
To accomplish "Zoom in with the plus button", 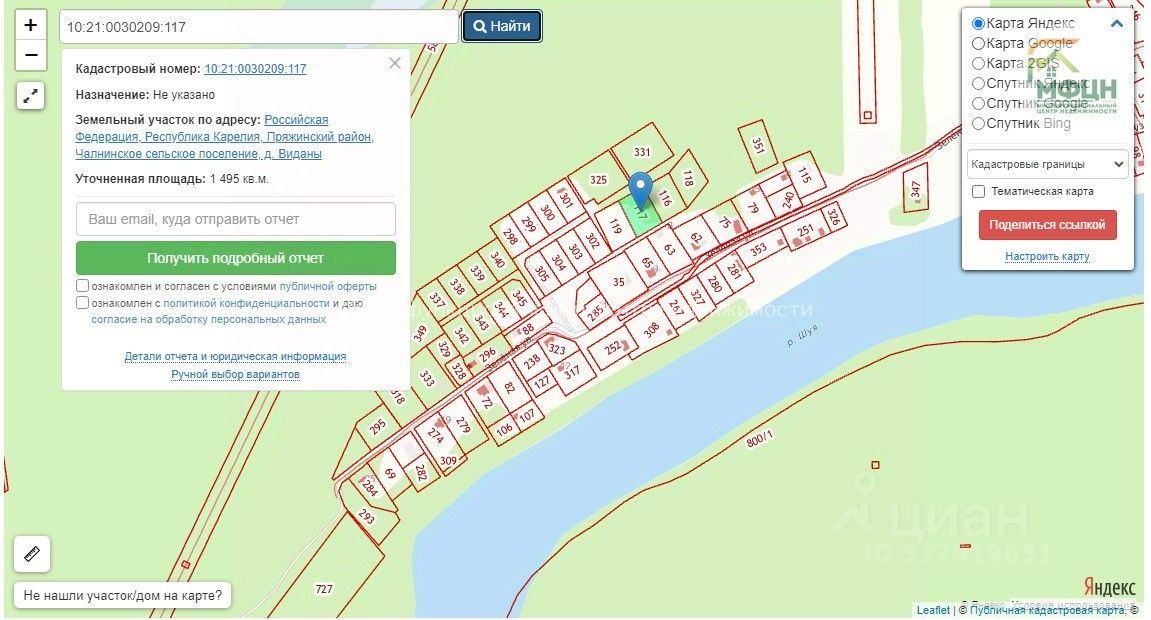I will (30, 25).
